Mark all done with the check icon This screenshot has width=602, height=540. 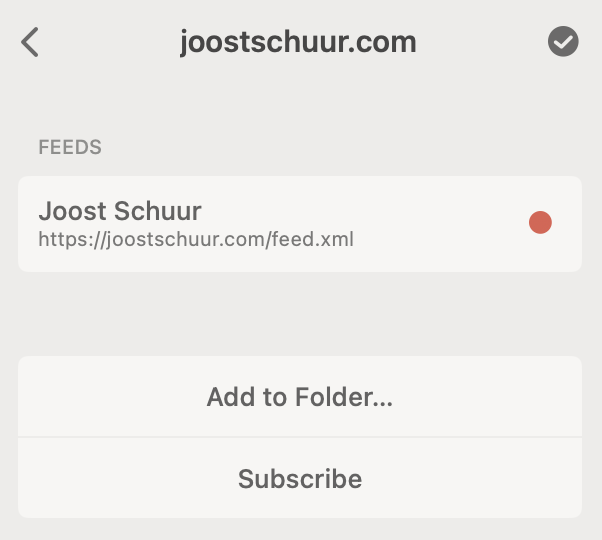pos(563,42)
